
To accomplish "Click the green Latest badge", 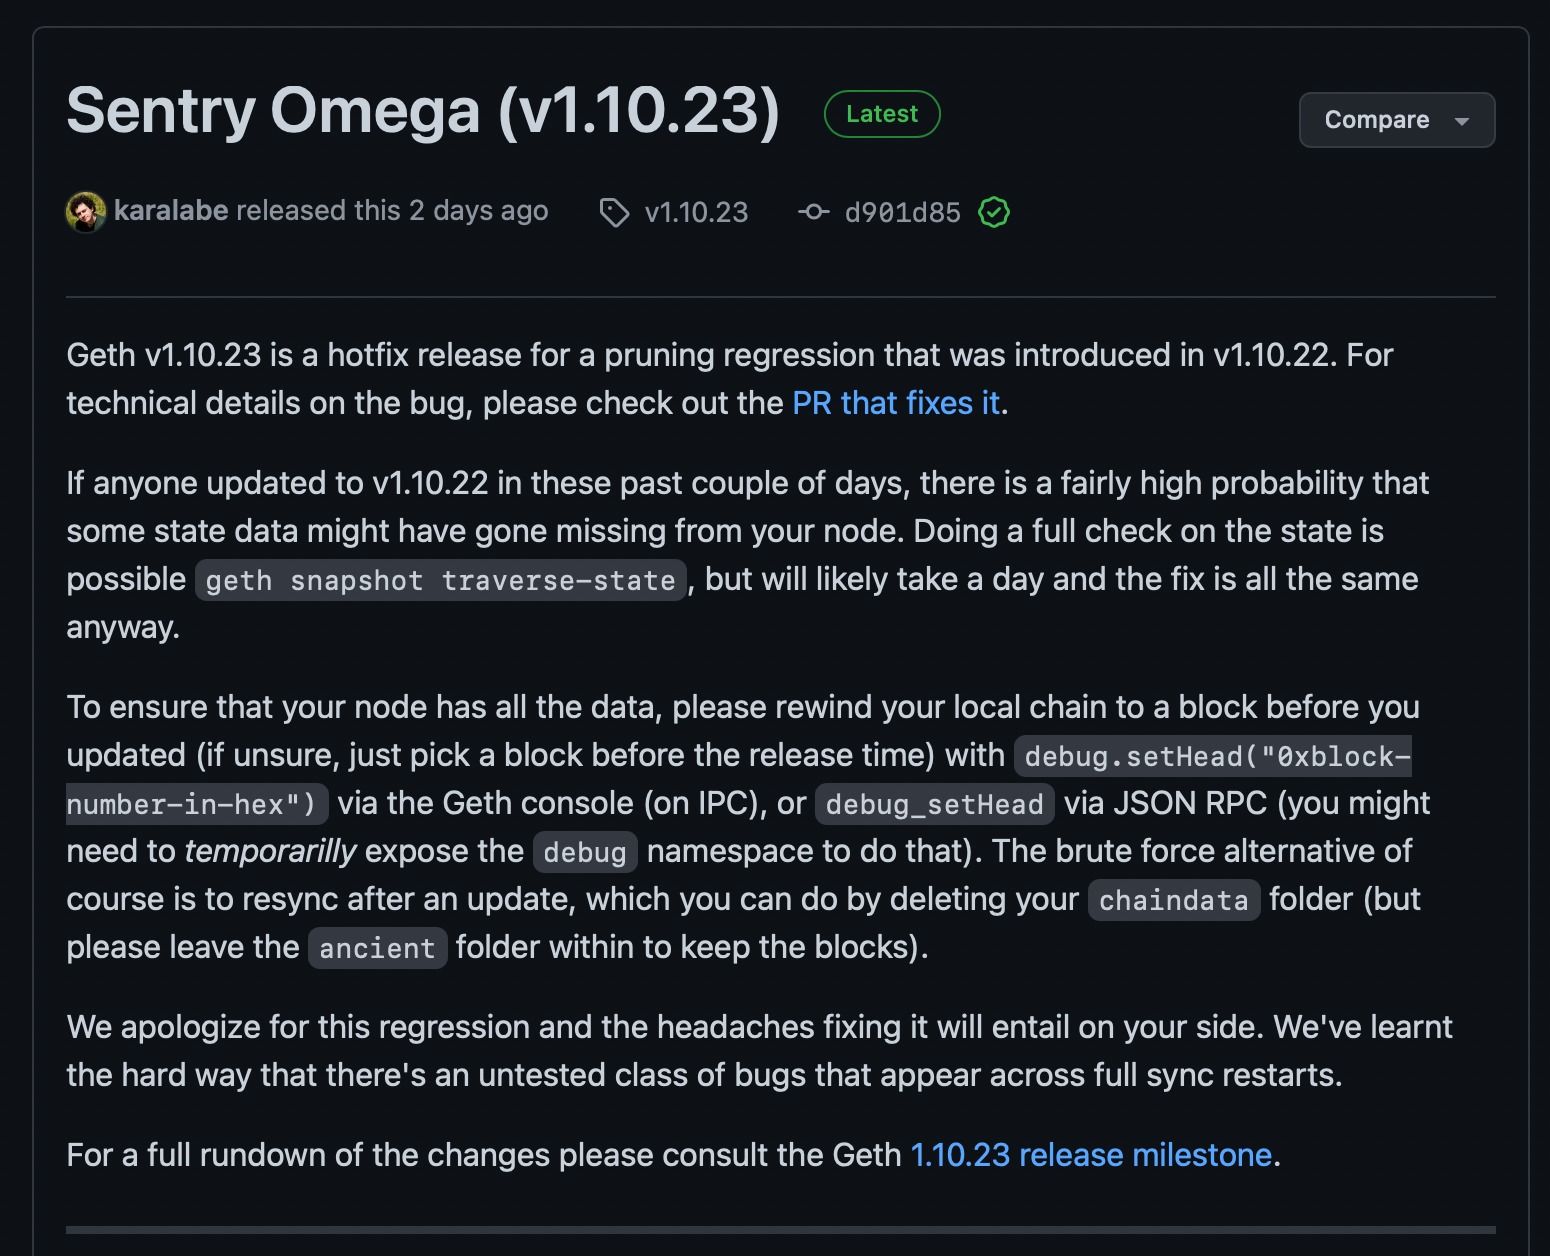I will coord(881,114).
